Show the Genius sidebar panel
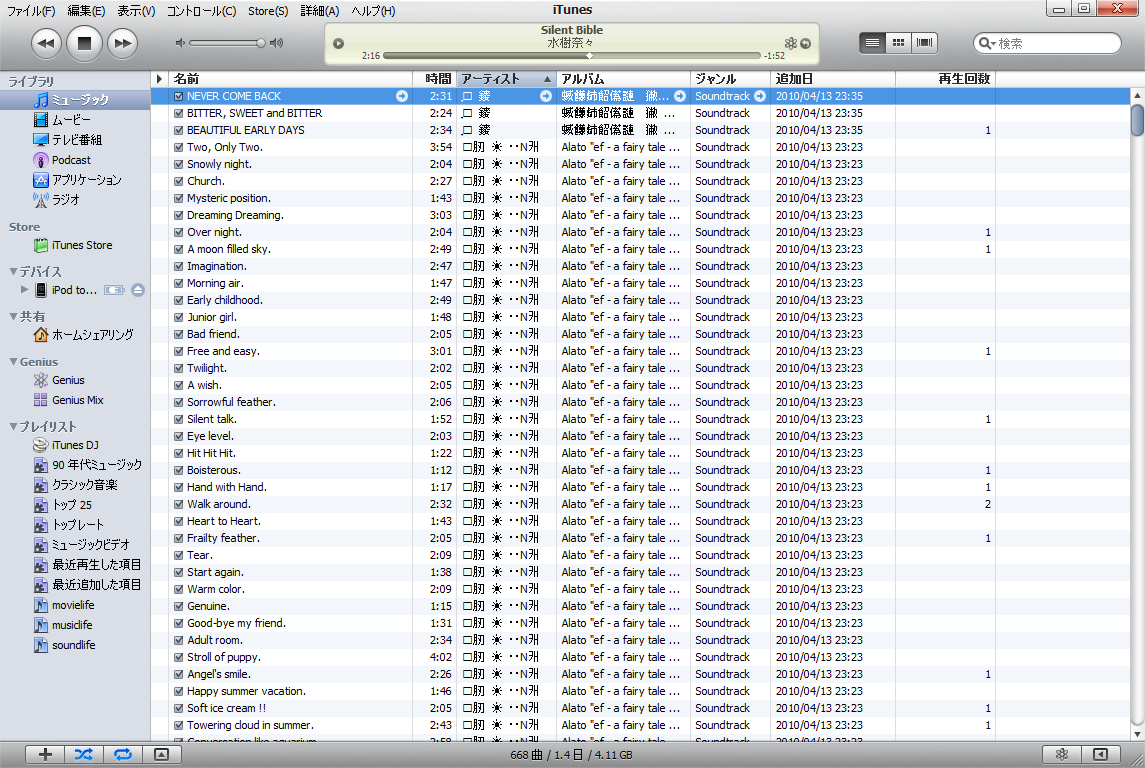The width and height of the screenshot is (1145, 768). pos(1100,755)
